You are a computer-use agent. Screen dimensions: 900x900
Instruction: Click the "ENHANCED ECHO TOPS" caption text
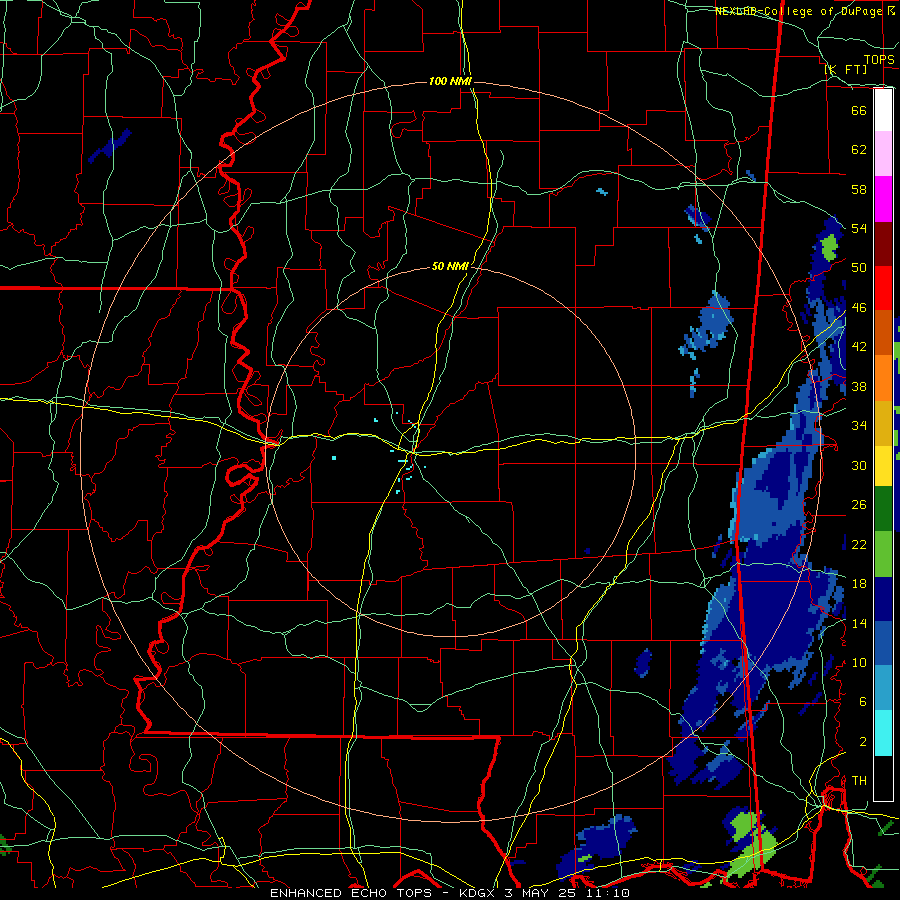351,893
